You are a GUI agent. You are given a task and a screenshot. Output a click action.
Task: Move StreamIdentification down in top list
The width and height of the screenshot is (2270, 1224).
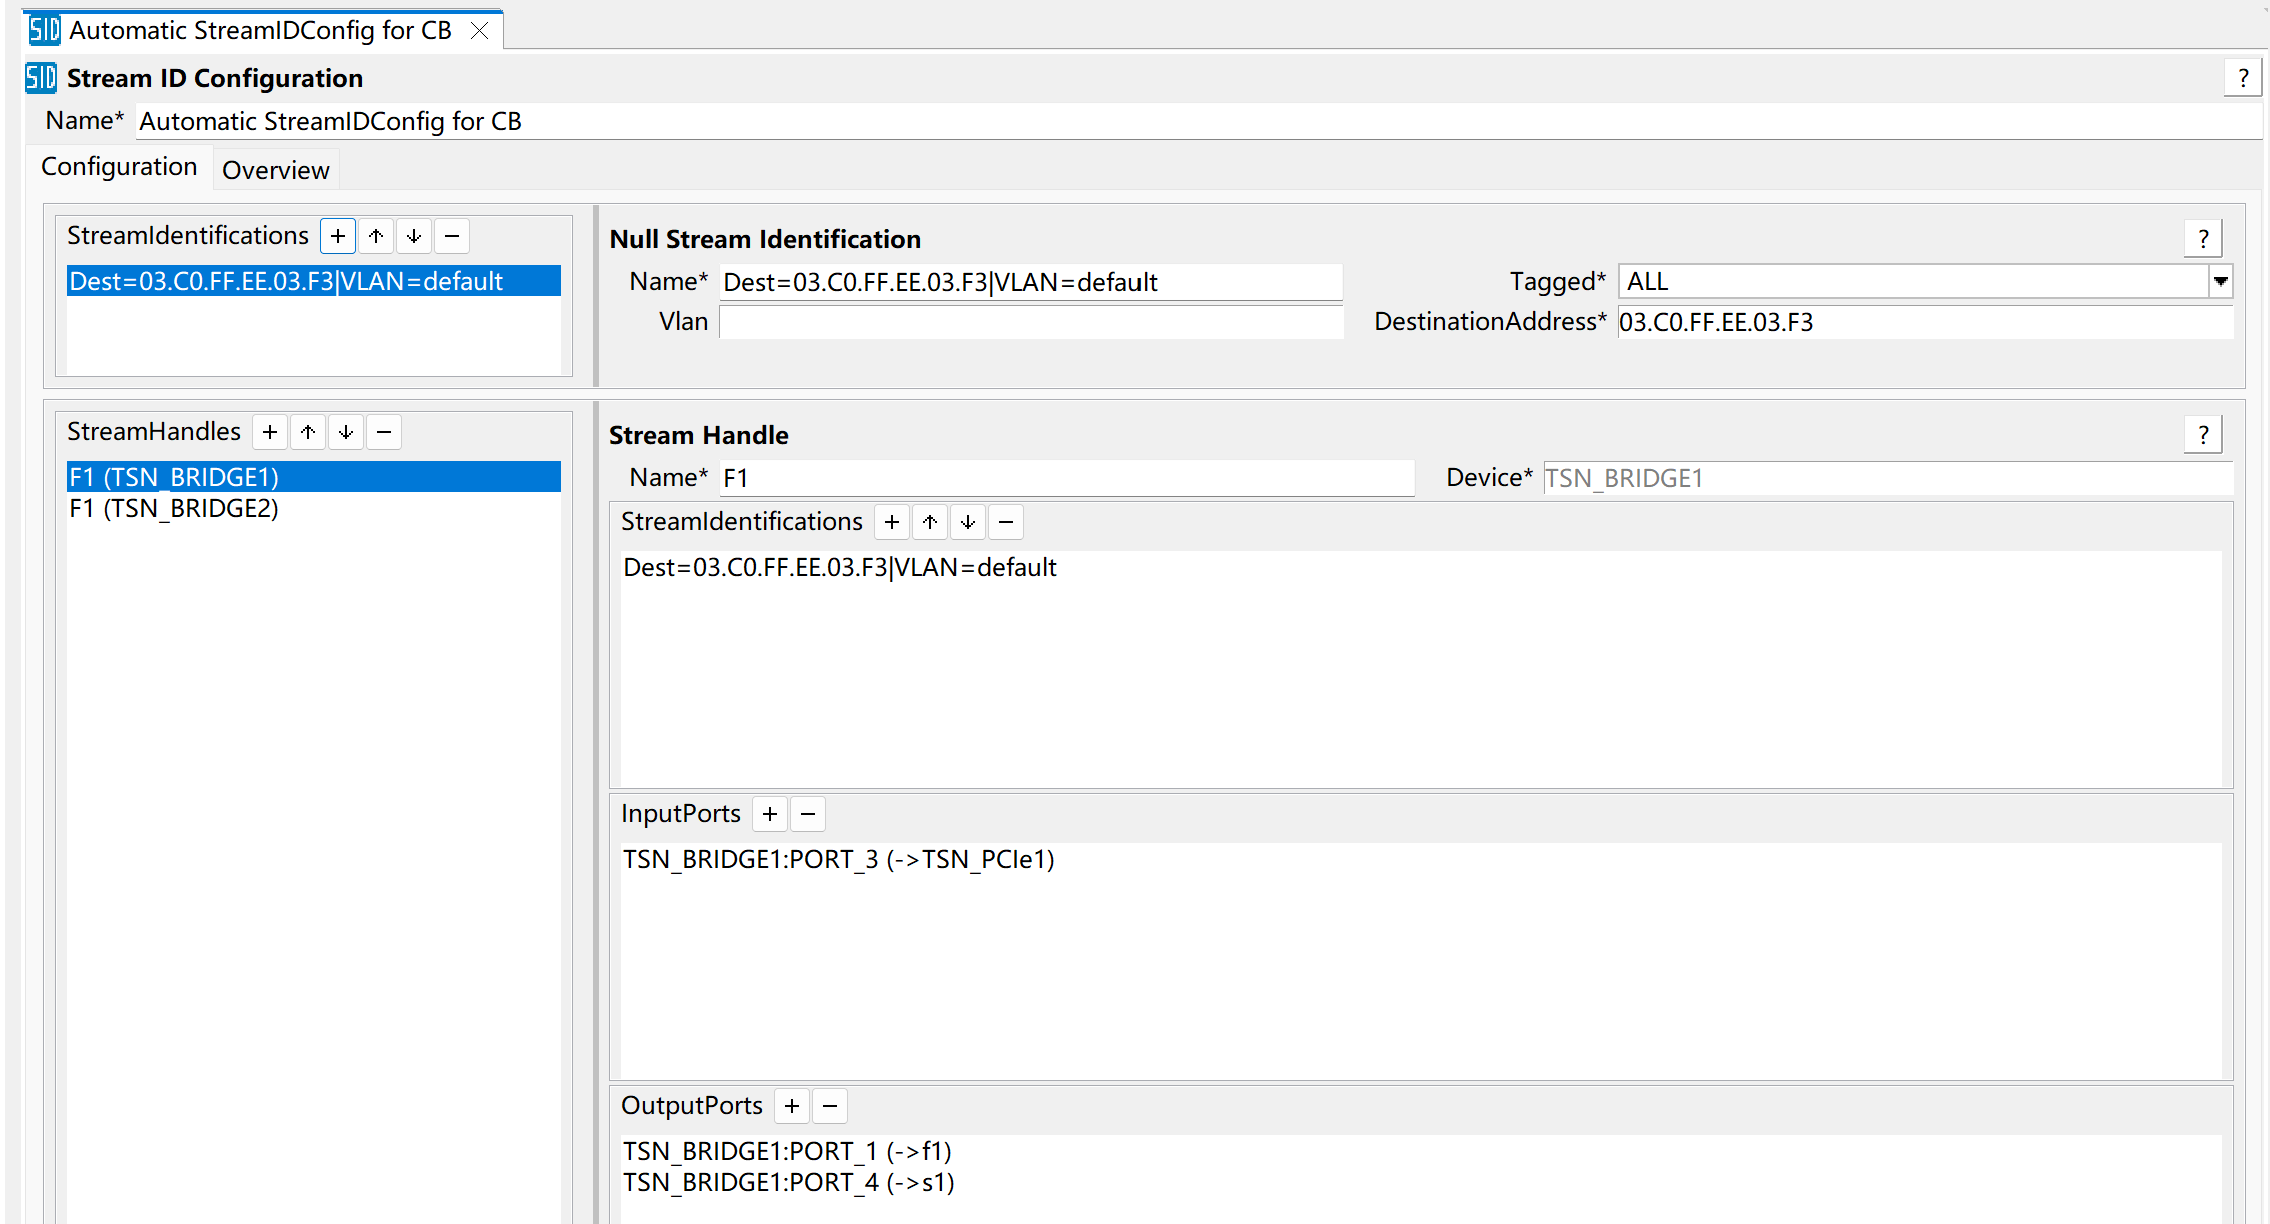[x=414, y=236]
